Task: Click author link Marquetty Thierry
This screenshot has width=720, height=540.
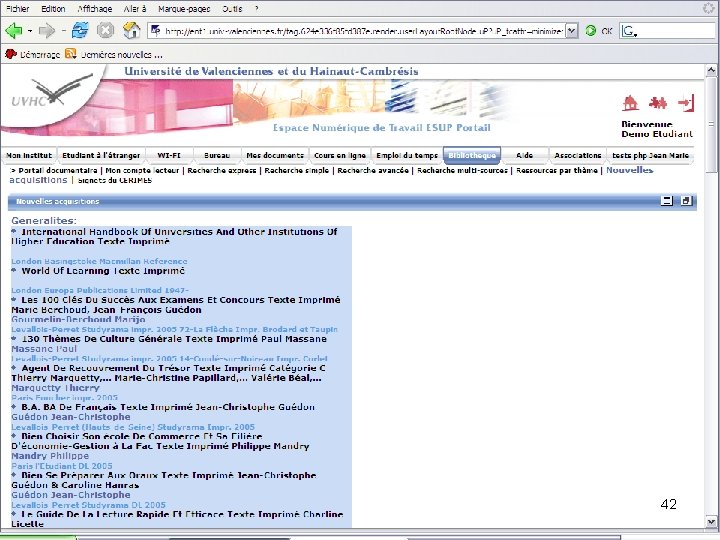Action: (56, 388)
